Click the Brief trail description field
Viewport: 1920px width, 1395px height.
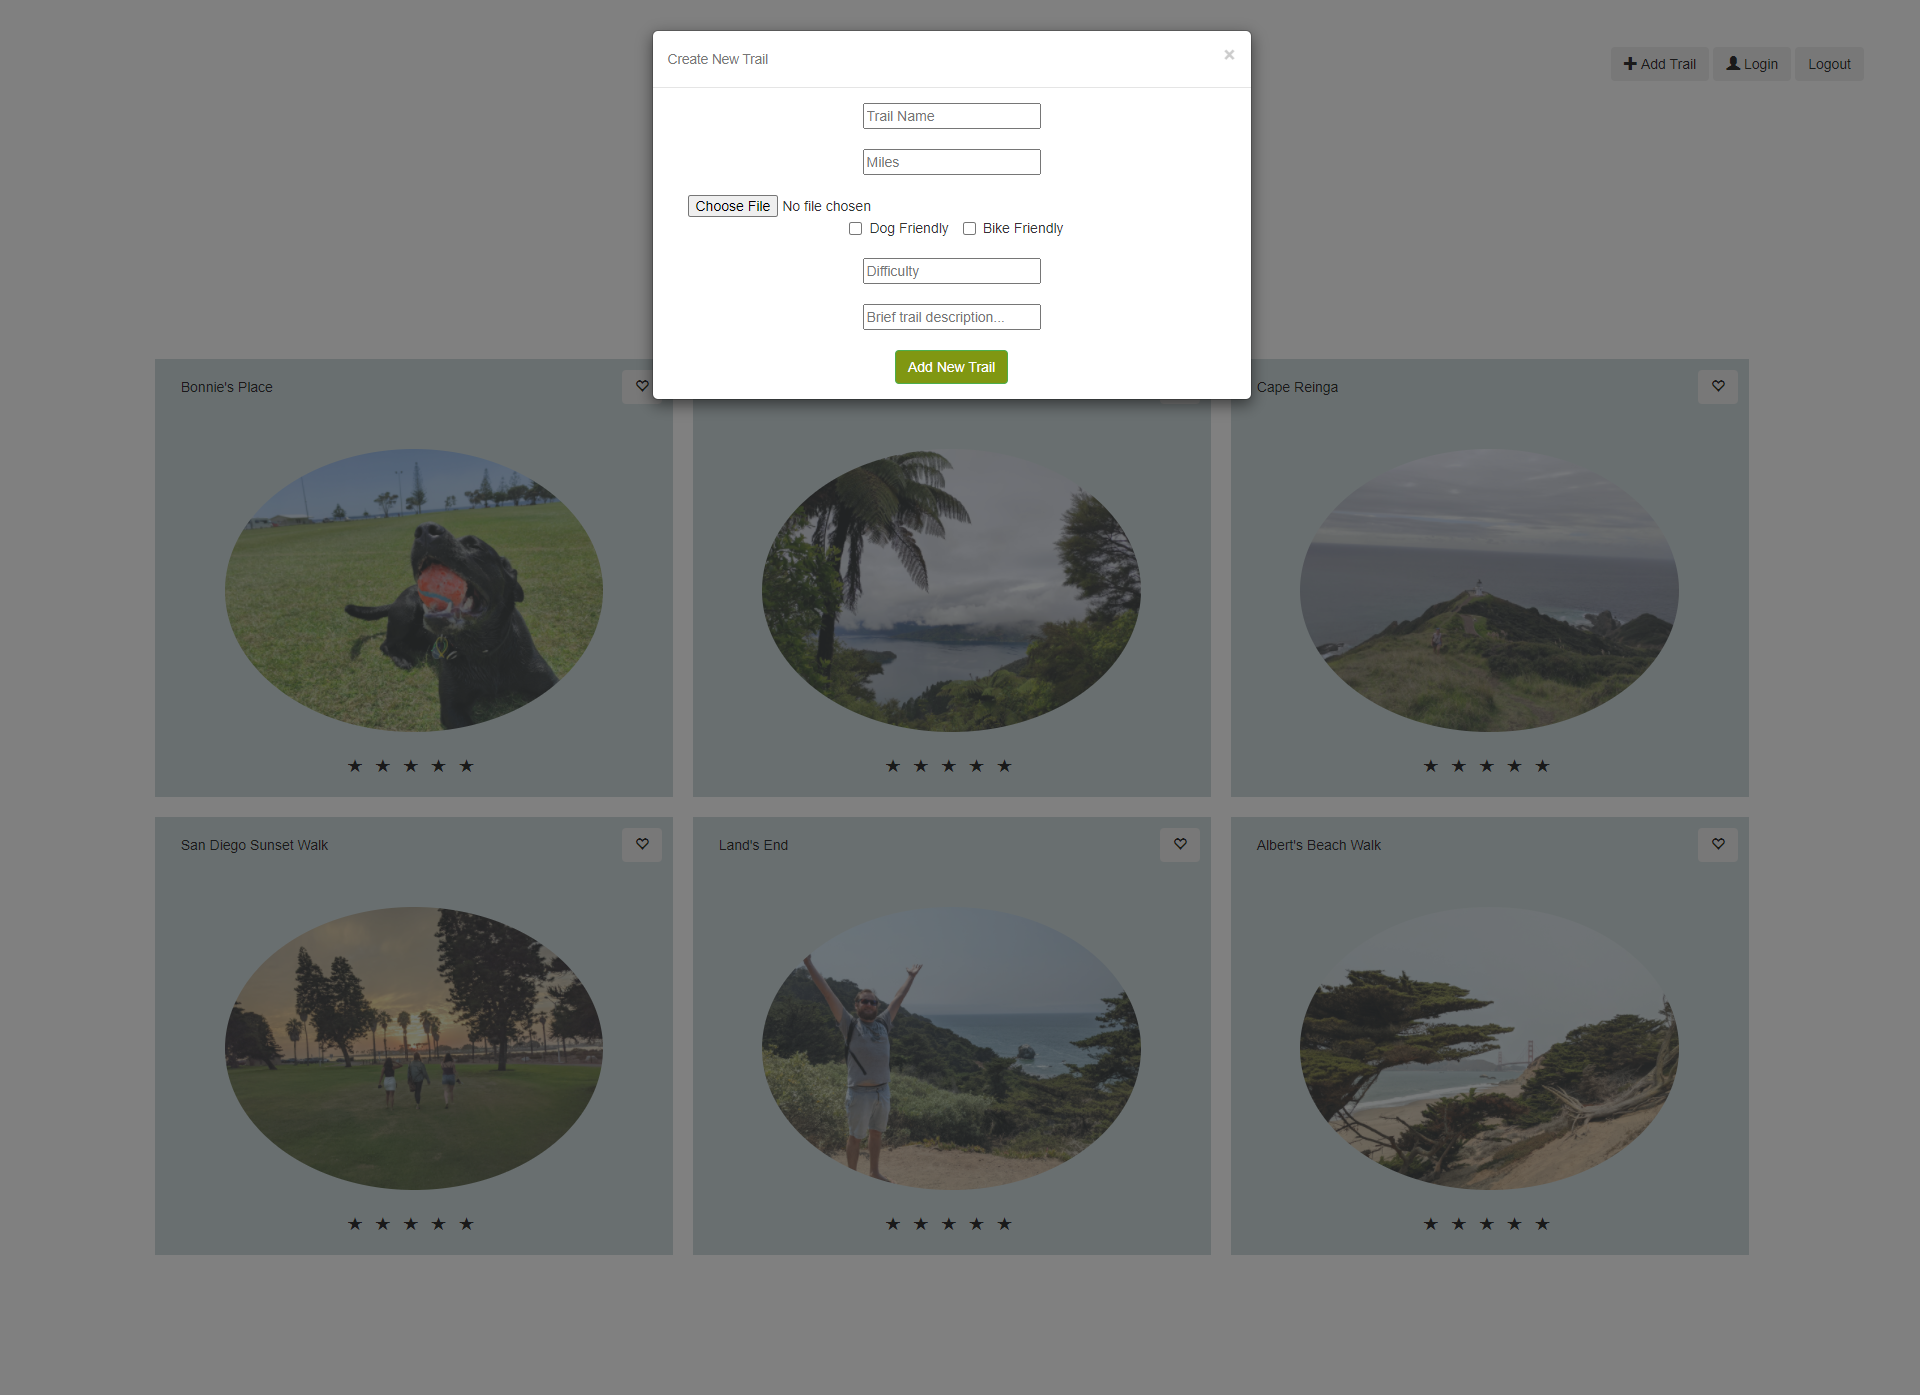[951, 317]
